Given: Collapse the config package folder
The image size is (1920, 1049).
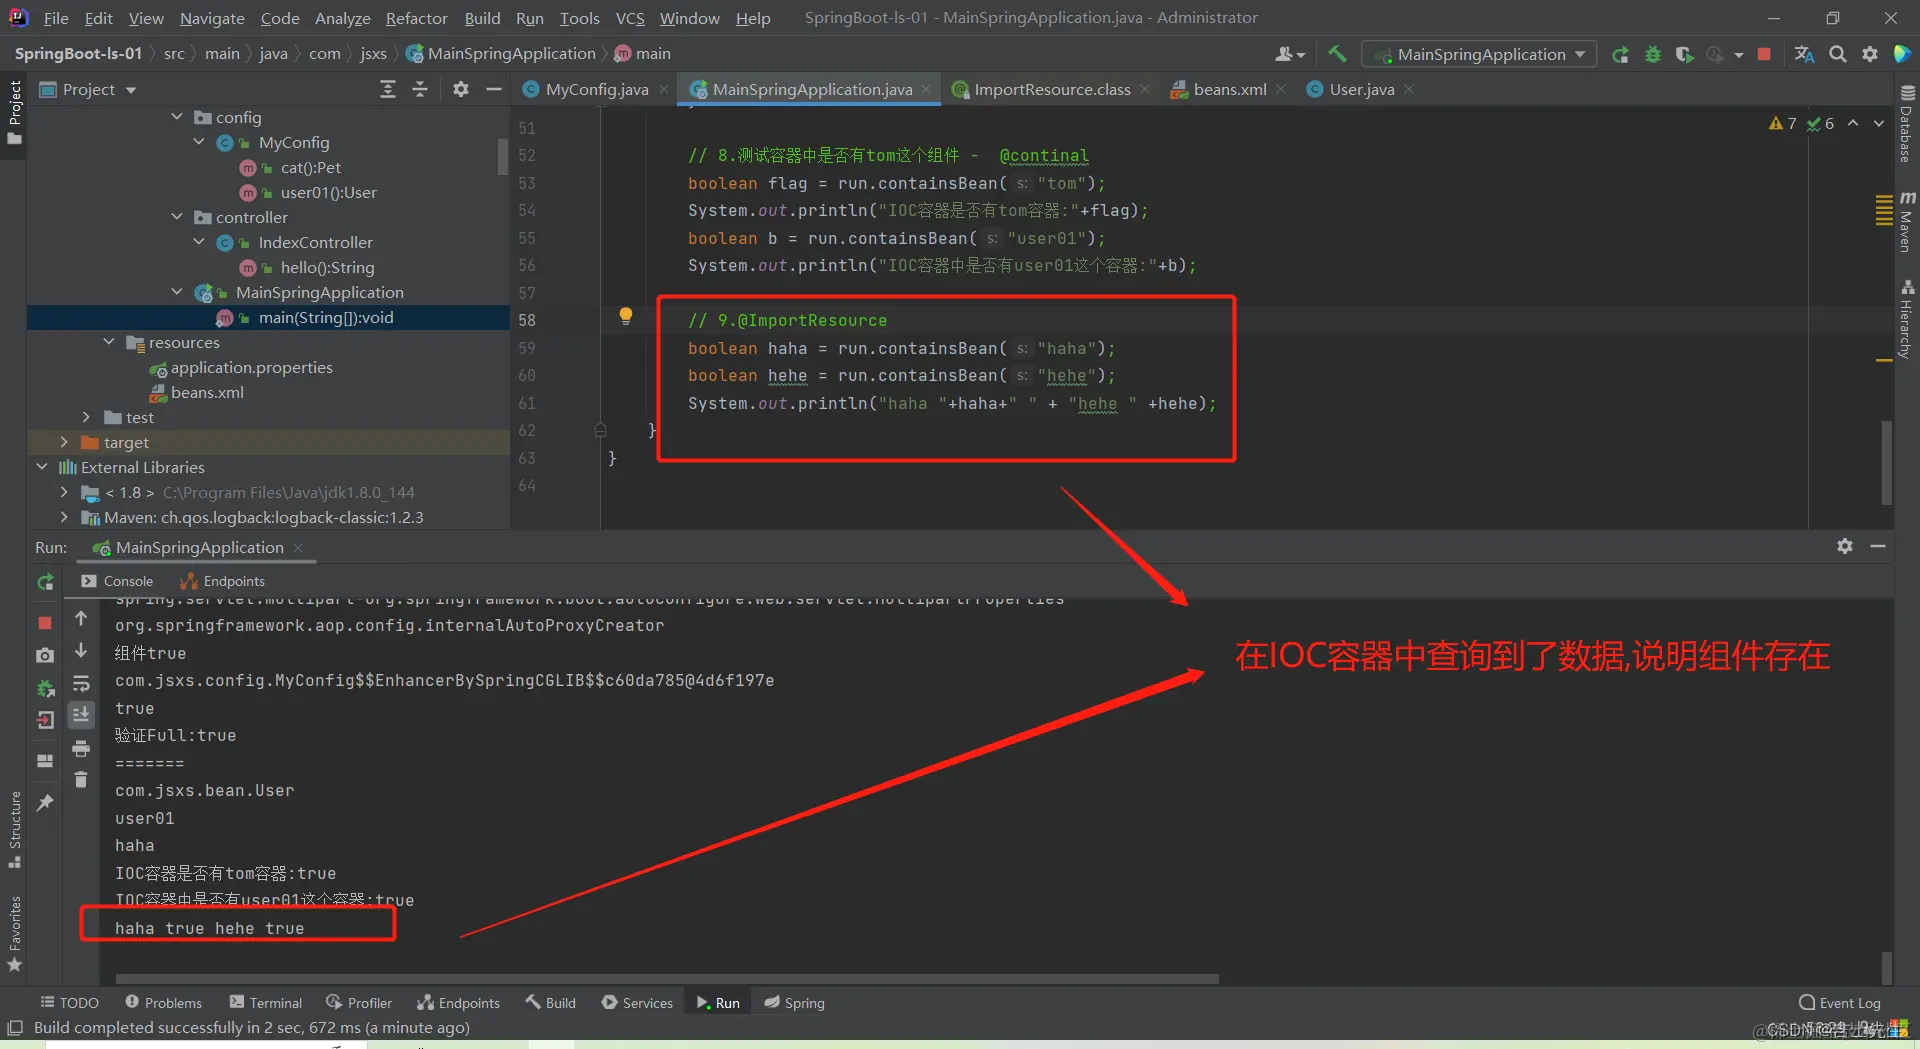Looking at the screenshot, I should pos(177,117).
